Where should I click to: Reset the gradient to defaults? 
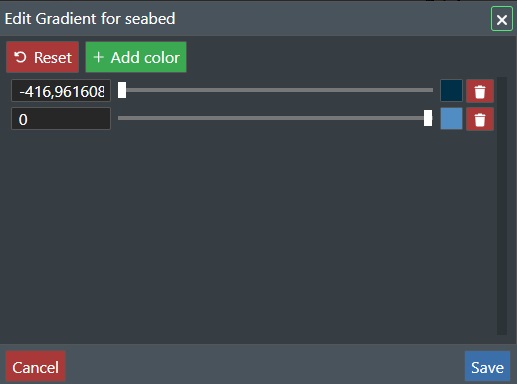pos(42,57)
